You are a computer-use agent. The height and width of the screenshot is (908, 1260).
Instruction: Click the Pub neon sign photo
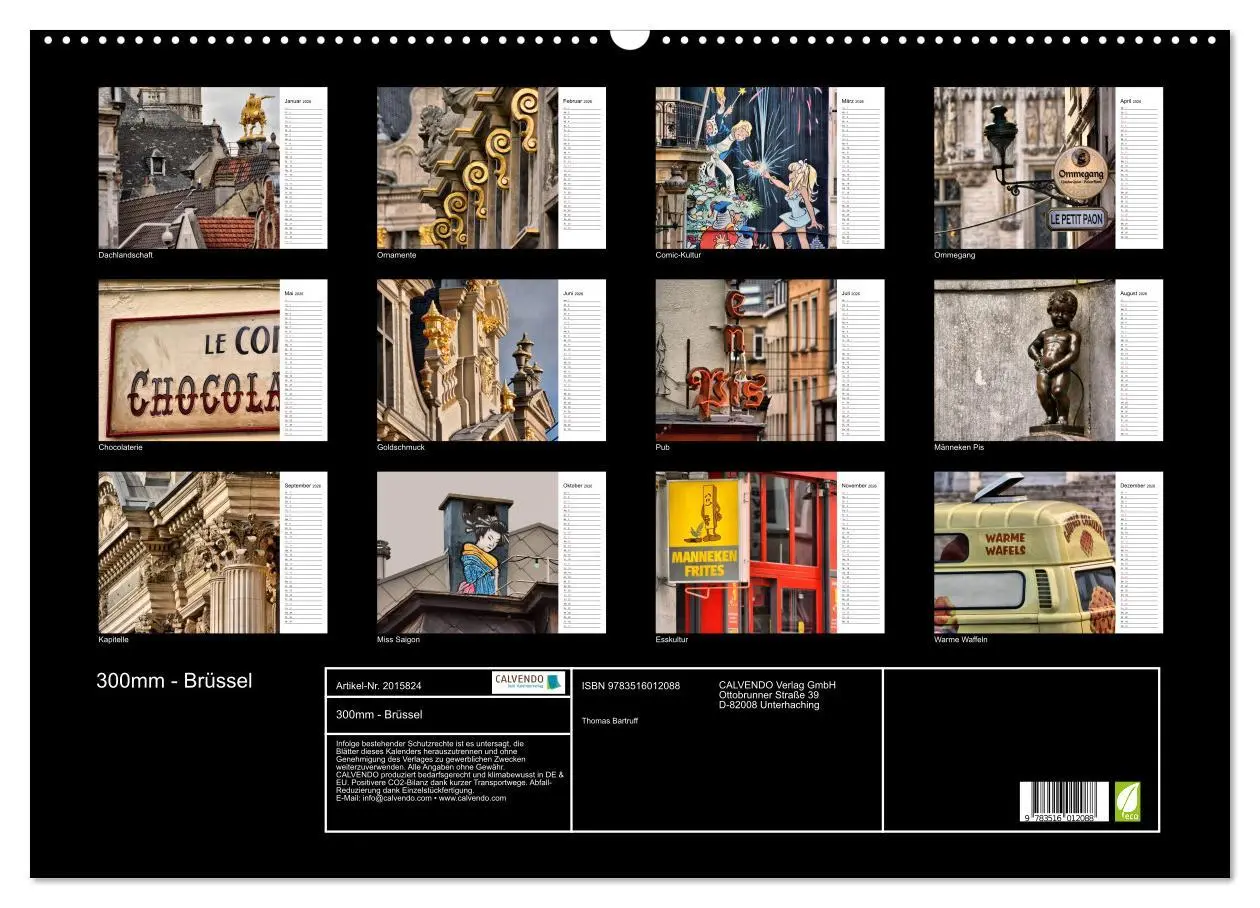(746, 360)
